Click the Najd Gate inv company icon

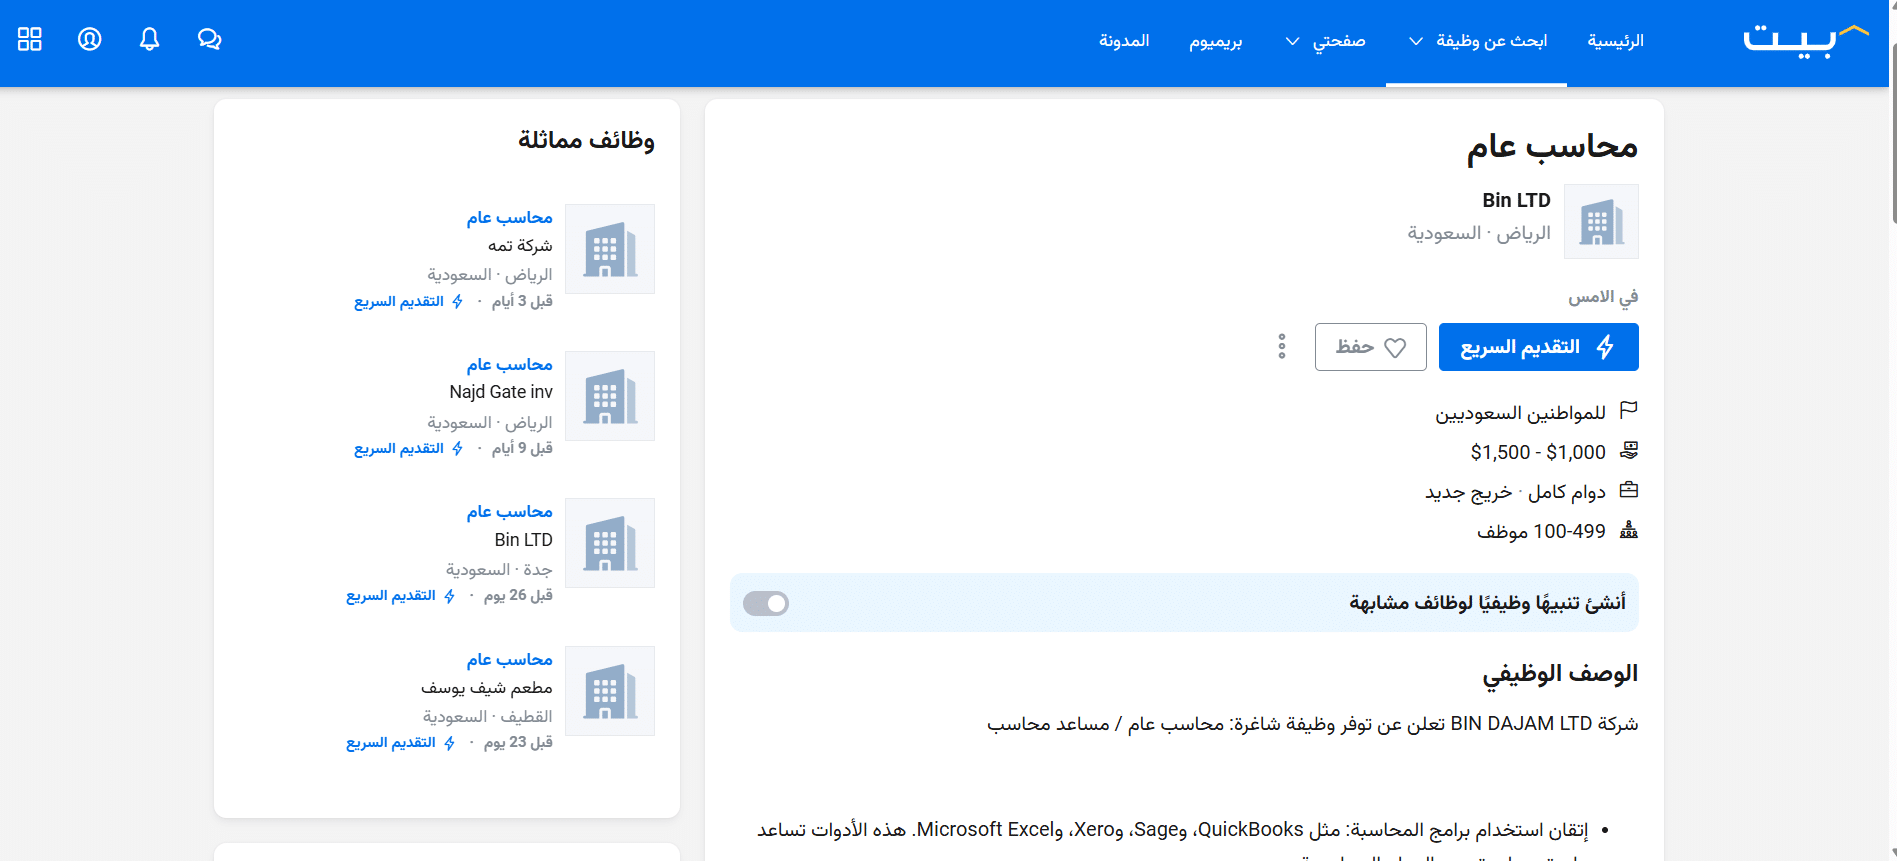(x=610, y=396)
